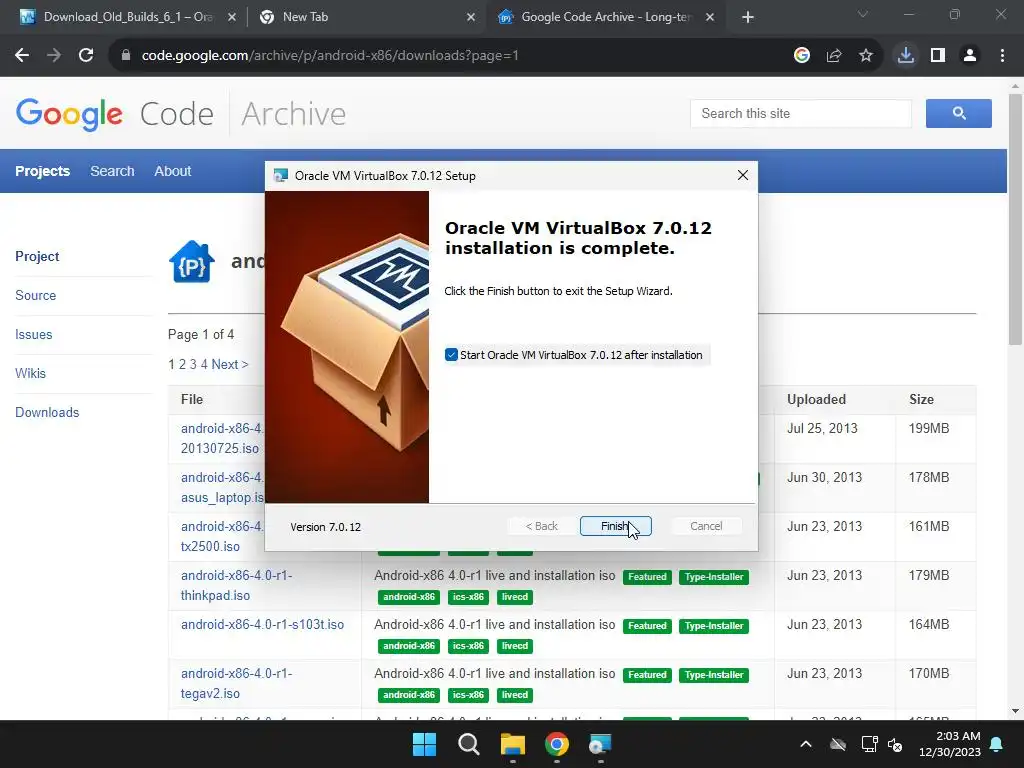
Task: Go to page 4 of downloads
Action: pyautogui.click(x=204, y=364)
